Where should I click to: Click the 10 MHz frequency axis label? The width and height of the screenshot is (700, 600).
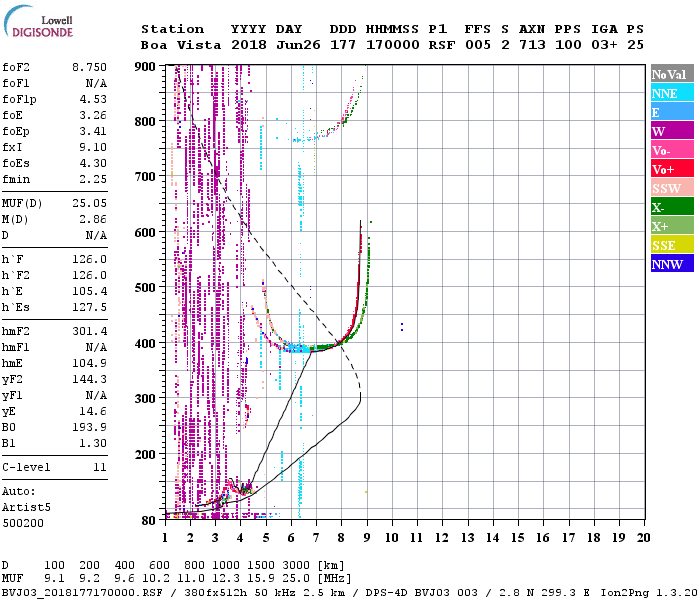pos(392,538)
